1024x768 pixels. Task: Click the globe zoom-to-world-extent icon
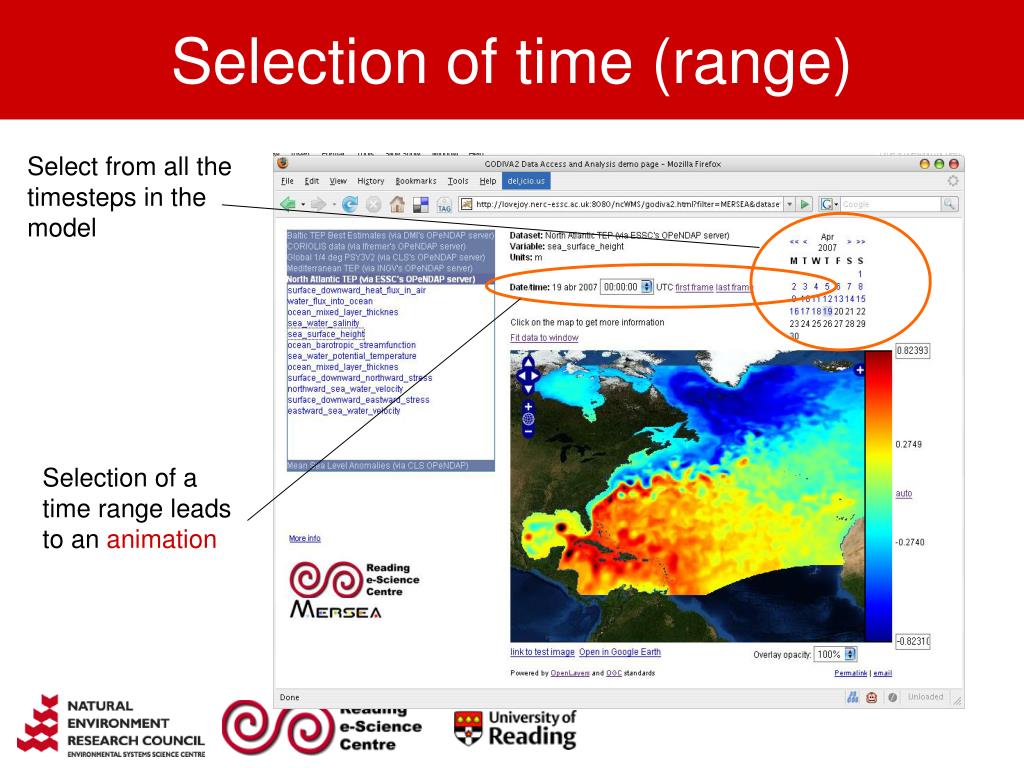coord(528,419)
